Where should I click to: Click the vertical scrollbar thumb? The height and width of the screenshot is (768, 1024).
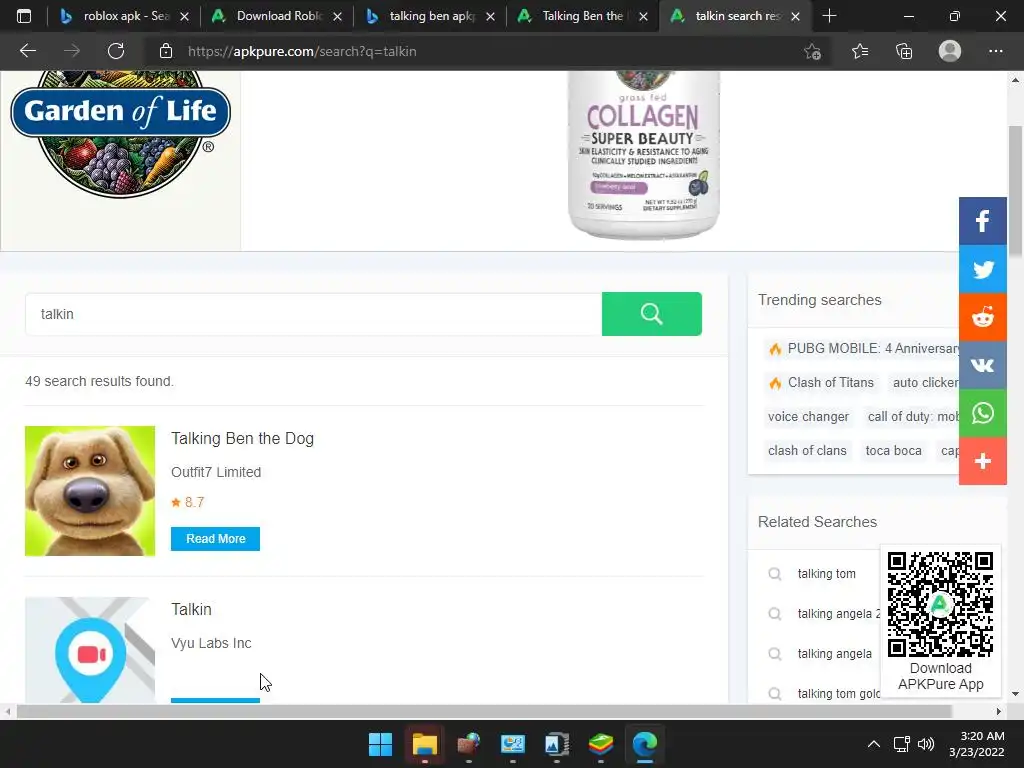point(1015,191)
